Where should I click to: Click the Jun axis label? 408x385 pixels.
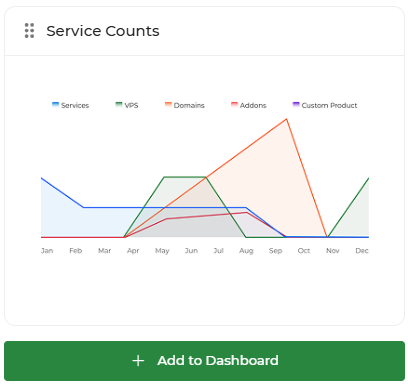(x=191, y=251)
